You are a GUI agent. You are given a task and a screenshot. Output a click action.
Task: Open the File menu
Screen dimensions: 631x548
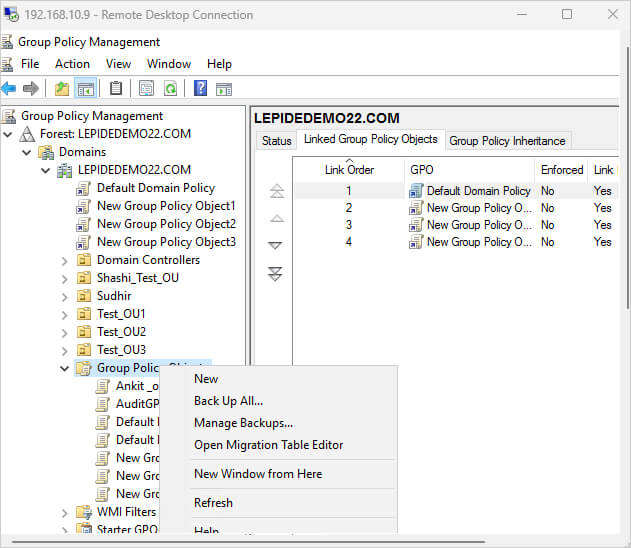click(x=30, y=64)
